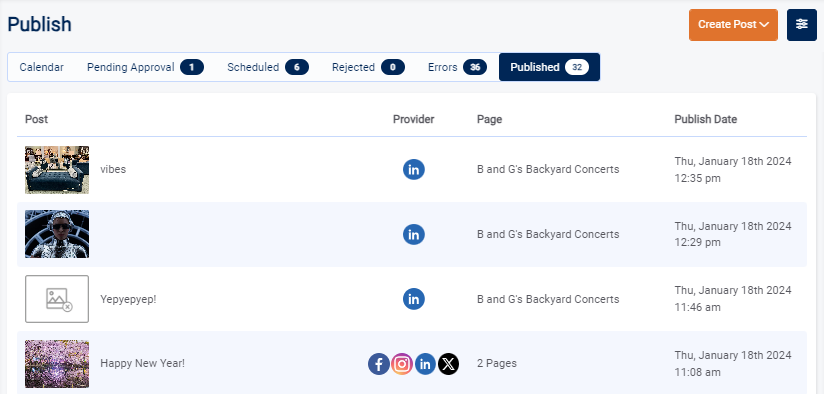This screenshot has width=824, height=394.
Task: Click the broken image placeholder for Yepyepyep! post
Action: pos(57,299)
